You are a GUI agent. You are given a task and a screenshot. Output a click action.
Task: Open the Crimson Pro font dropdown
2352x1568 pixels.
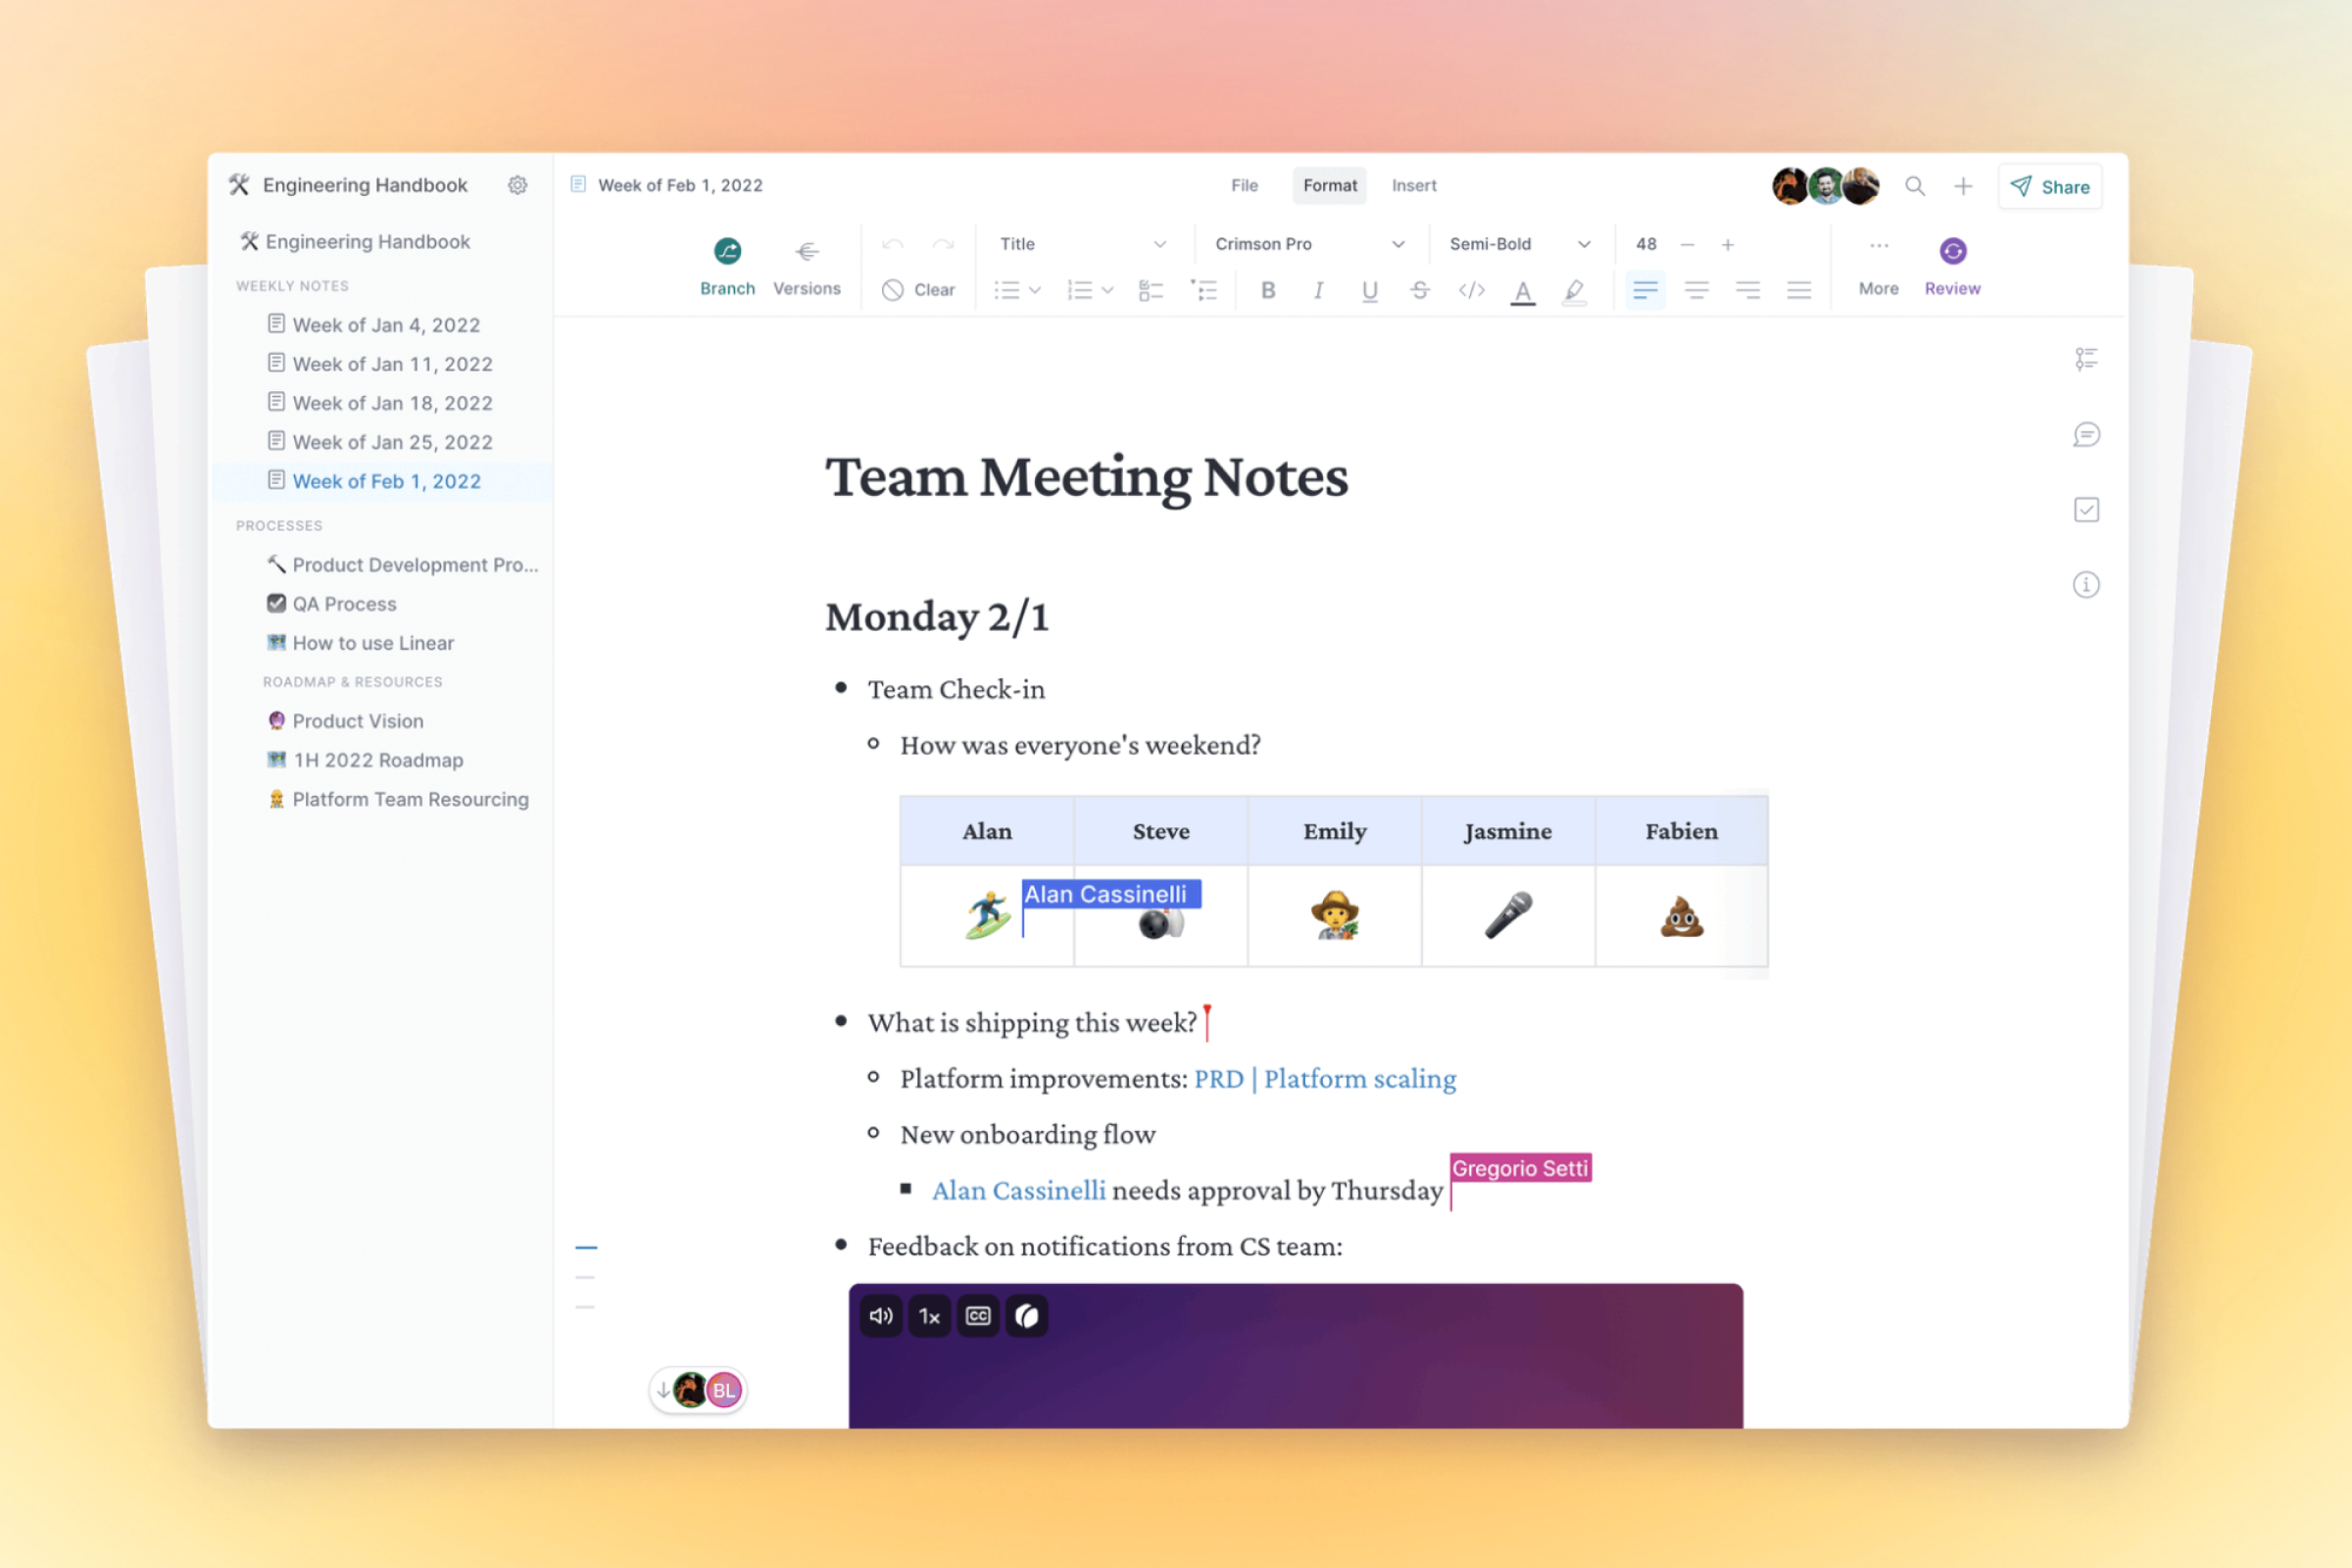click(1308, 244)
